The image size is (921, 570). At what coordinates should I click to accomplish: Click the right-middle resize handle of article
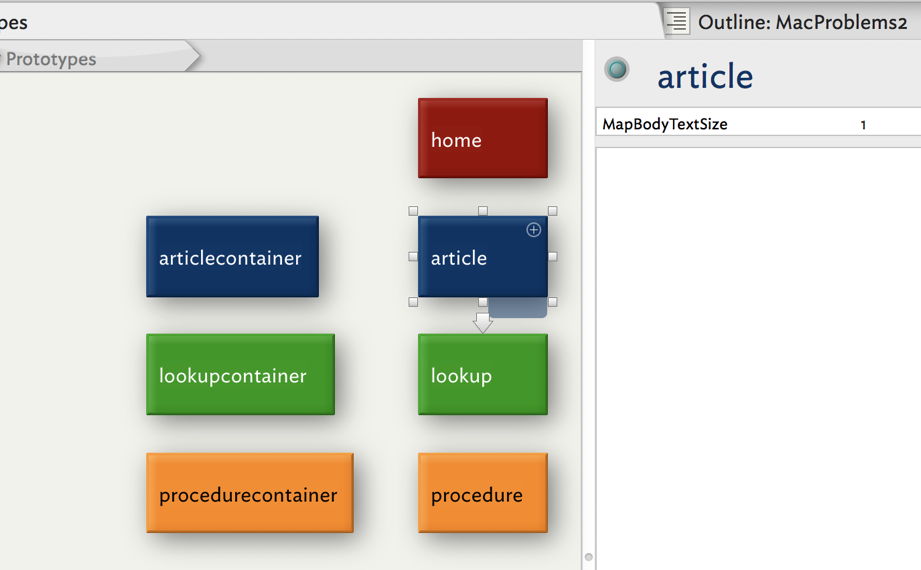coord(552,256)
